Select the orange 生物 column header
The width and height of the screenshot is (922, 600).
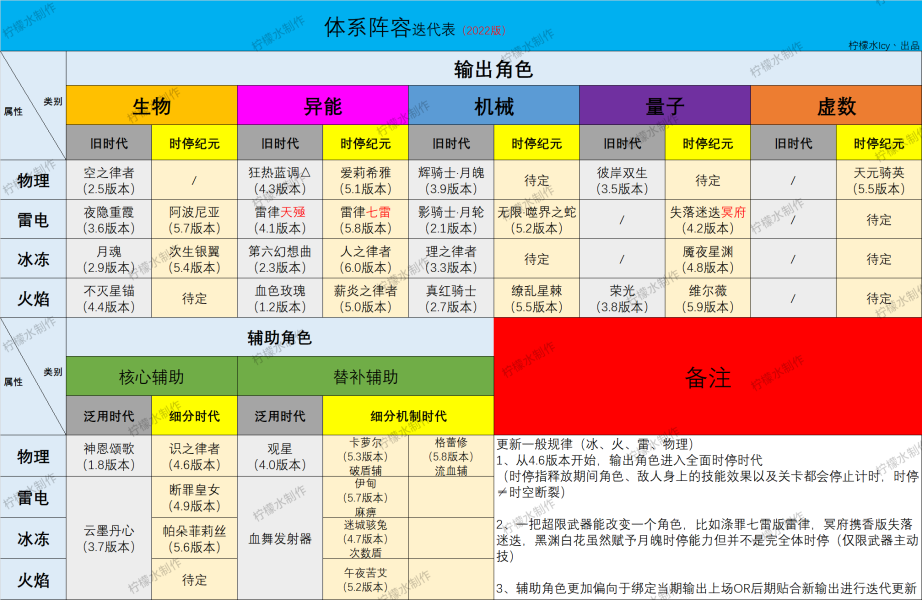coord(152,105)
